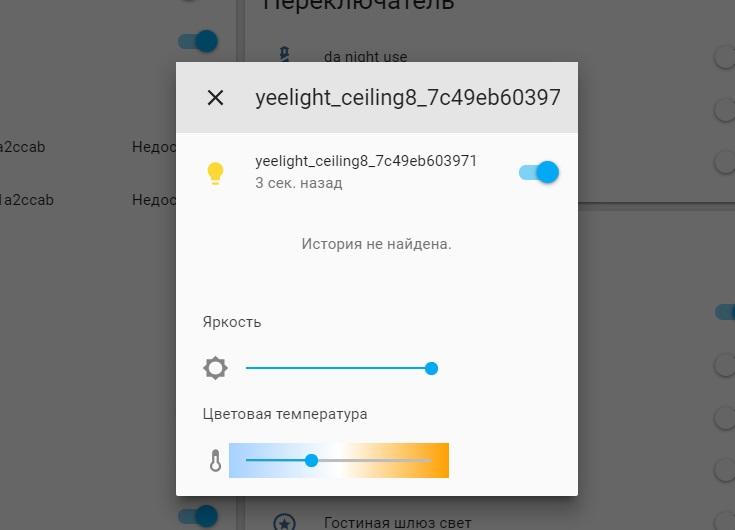Click the color temperature slider knob
The image size is (735, 530).
pyautogui.click(x=311, y=460)
